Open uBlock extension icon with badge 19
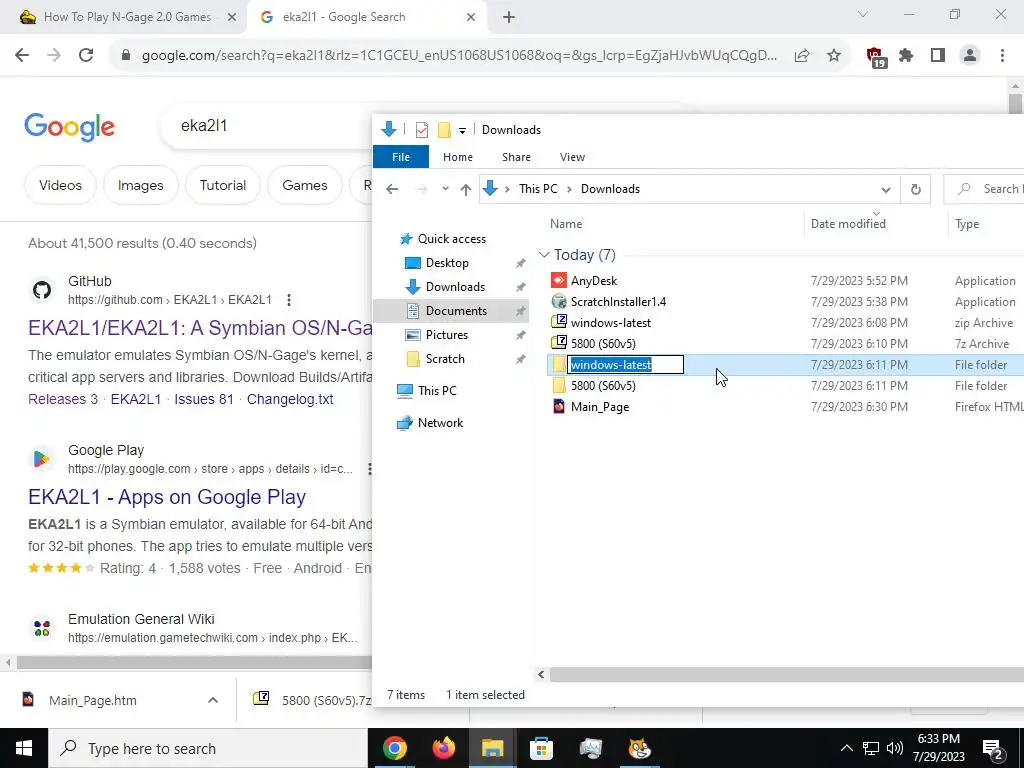This screenshot has width=1024, height=768. pos(875,57)
